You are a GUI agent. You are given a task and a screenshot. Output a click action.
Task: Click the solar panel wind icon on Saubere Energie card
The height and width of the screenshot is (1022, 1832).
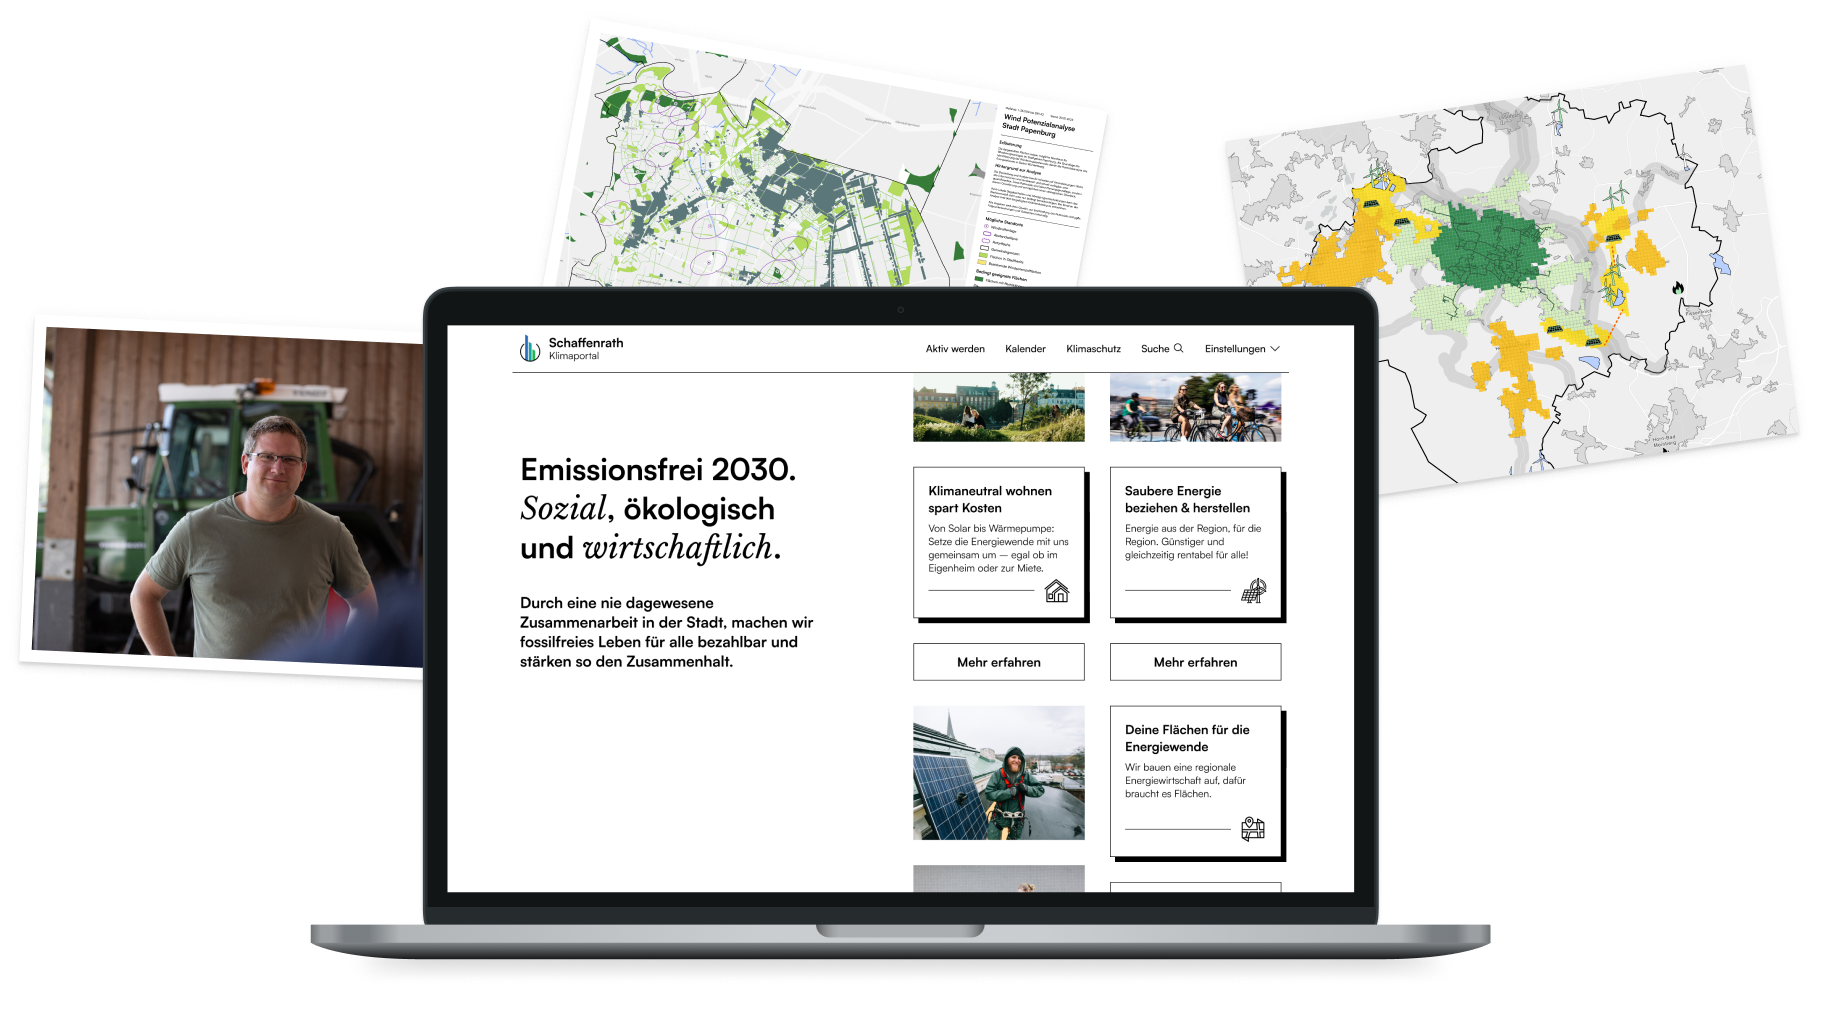(x=1254, y=591)
